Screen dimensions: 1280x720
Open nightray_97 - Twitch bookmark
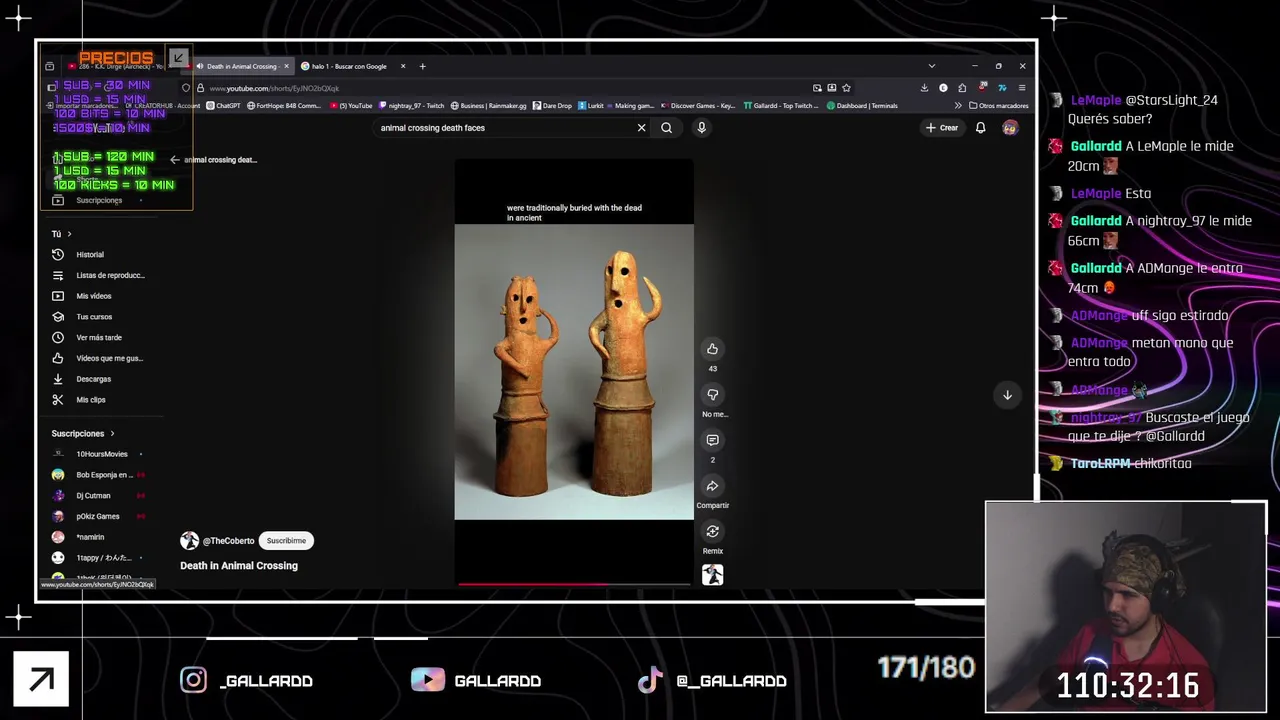tap(411, 106)
